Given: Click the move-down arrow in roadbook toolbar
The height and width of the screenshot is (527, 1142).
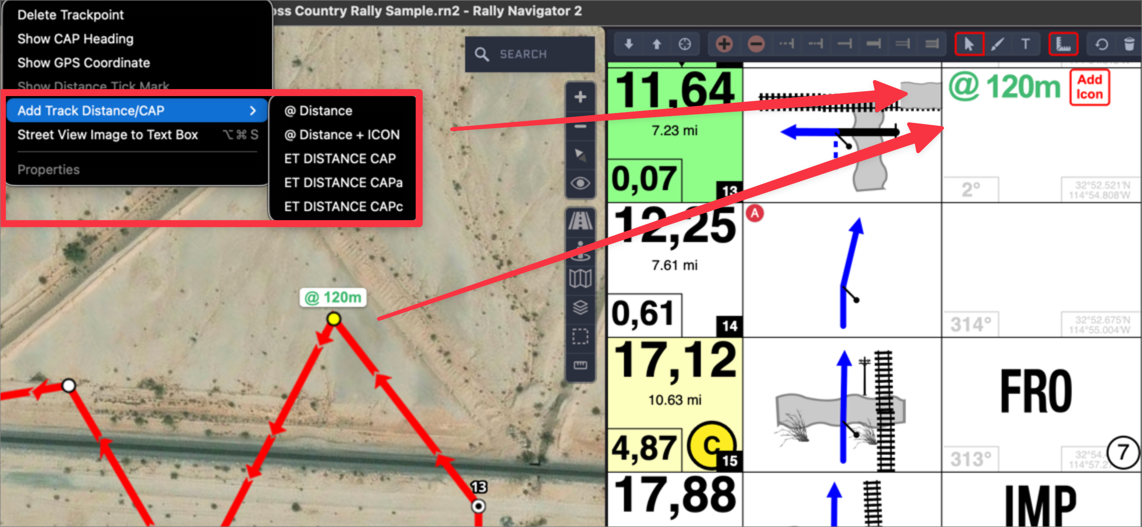Looking at the screenshot, I should pyautogui.click(x=629, y=44).
